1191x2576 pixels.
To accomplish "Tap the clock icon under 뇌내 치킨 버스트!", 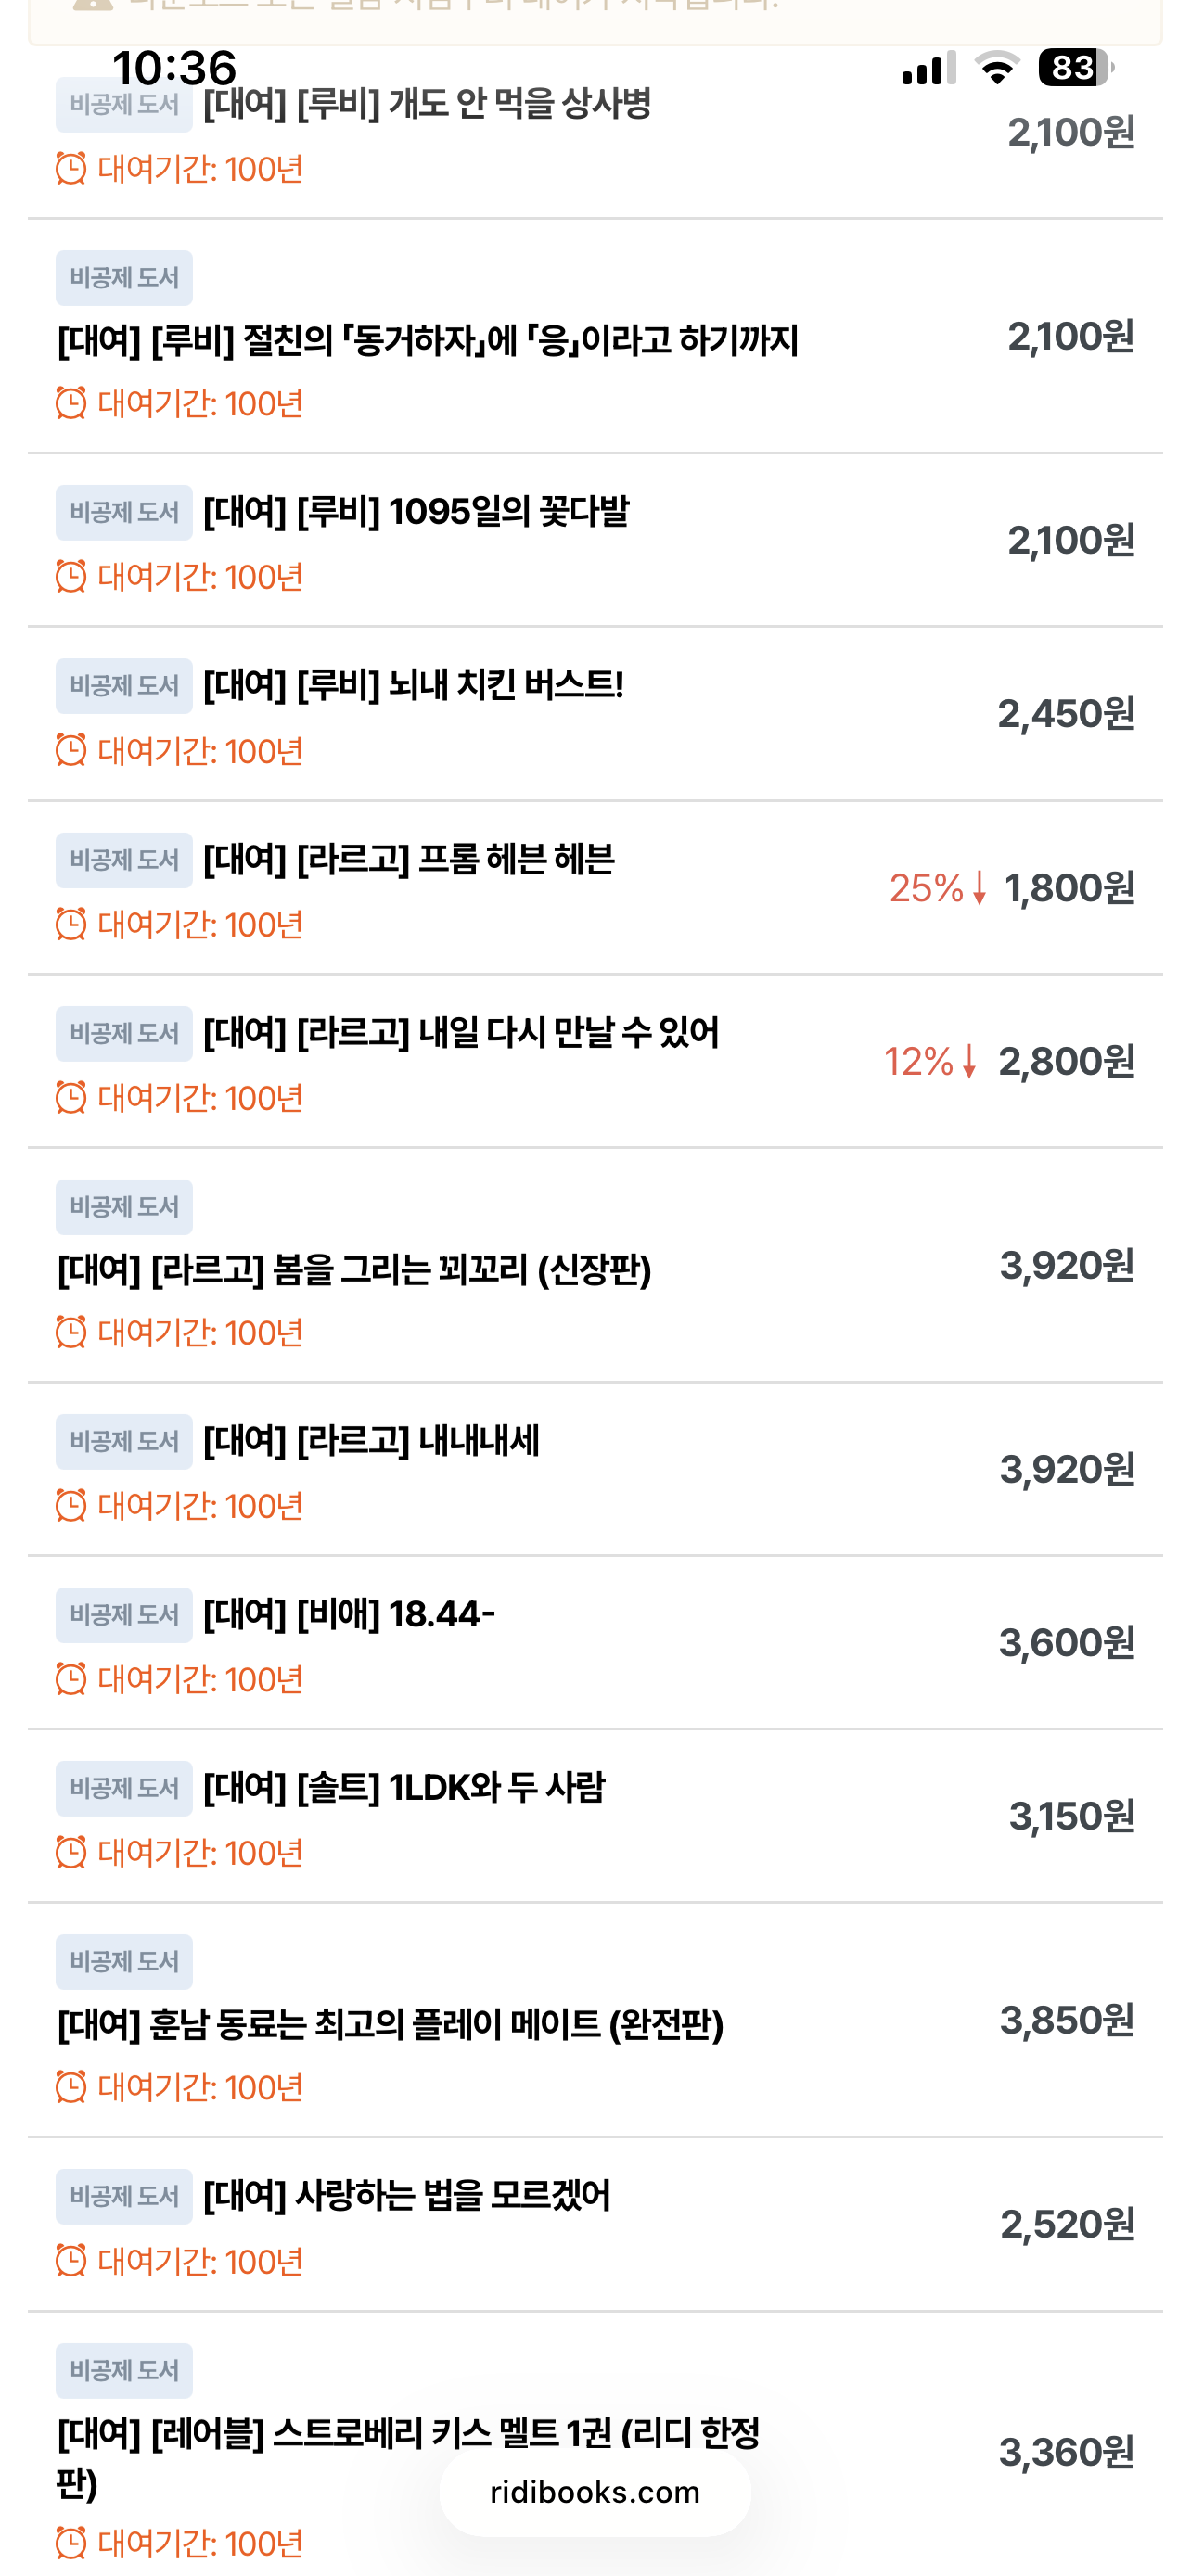I will (71, 750).
